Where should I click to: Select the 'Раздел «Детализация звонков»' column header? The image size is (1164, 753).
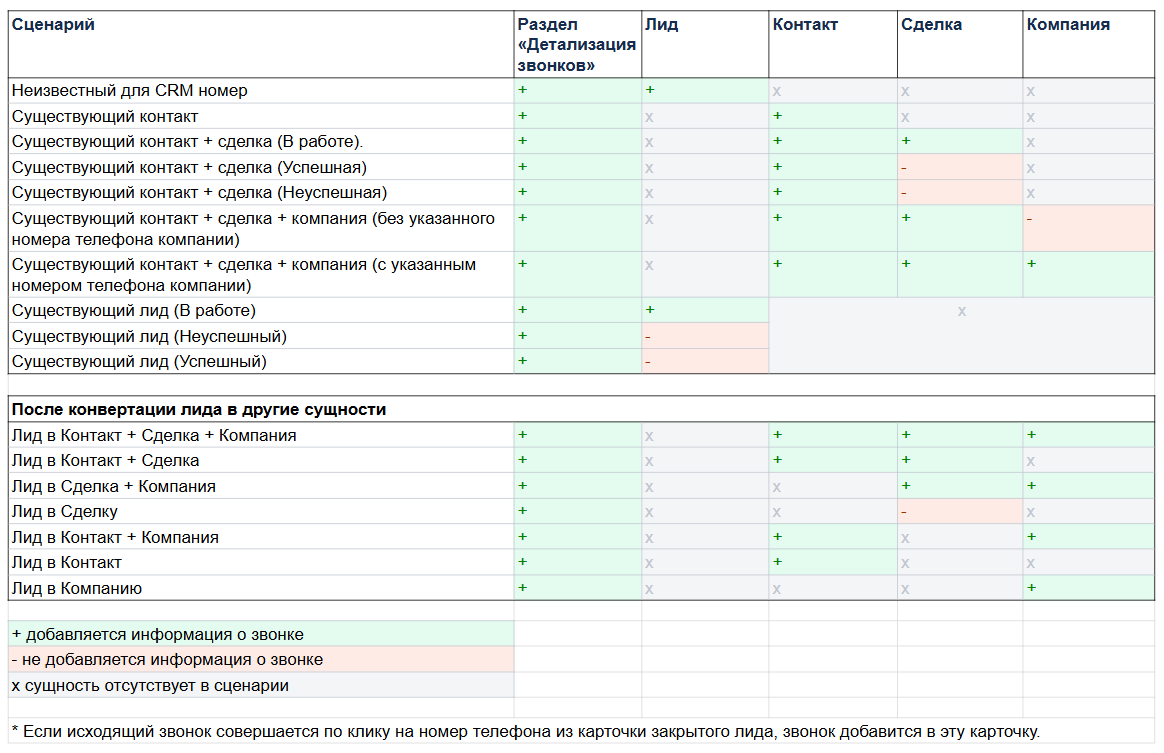tap(577, 45)
